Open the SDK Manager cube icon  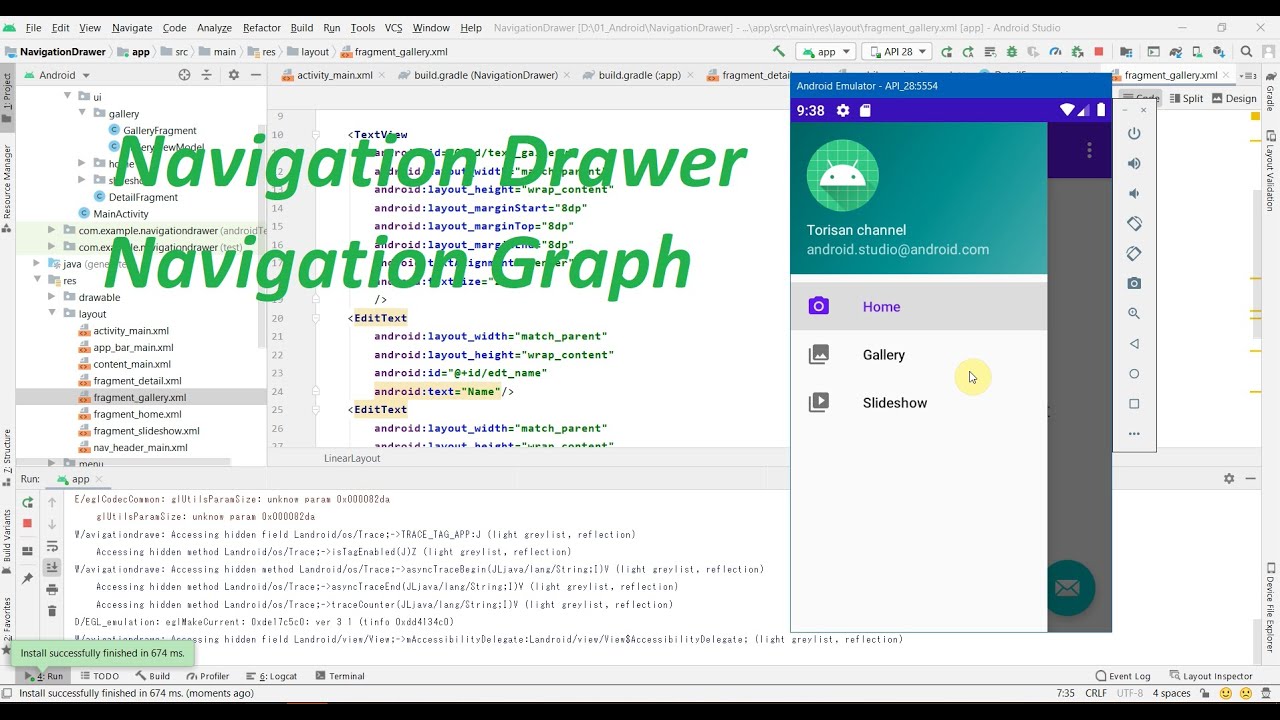1220,52
